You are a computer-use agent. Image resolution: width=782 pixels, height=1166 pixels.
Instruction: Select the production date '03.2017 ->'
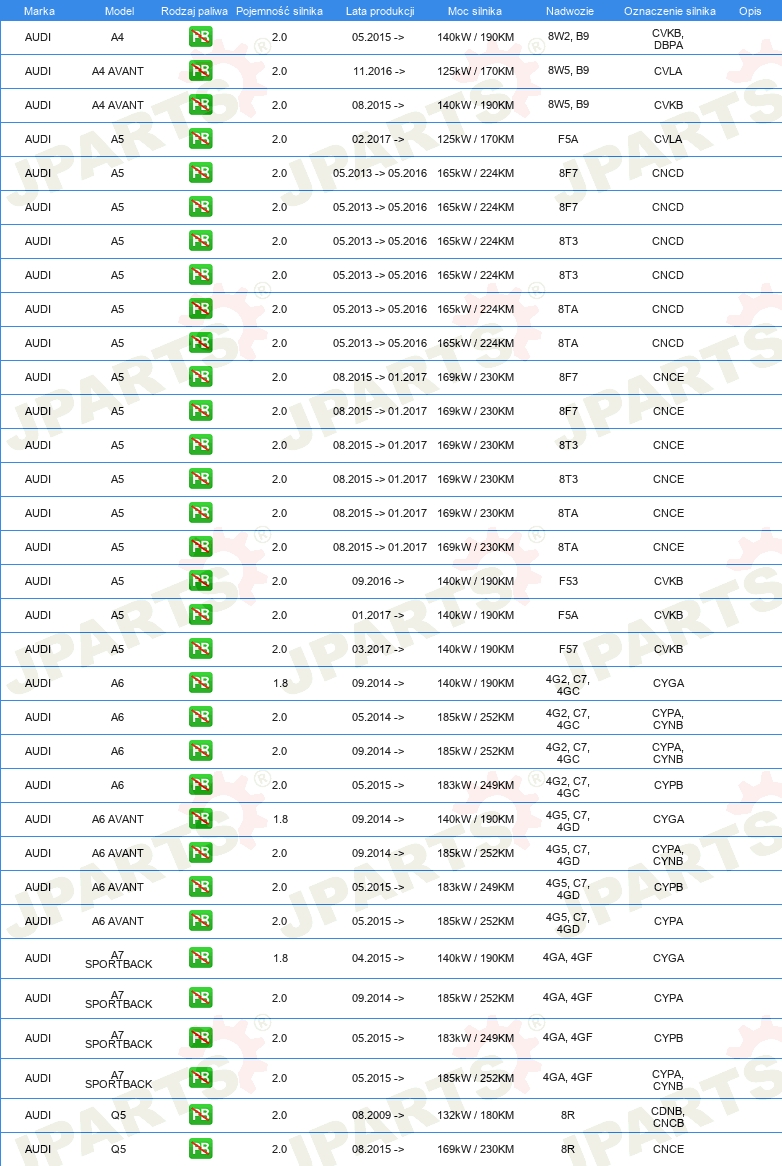pyautogui.click(x=378, y=649)
